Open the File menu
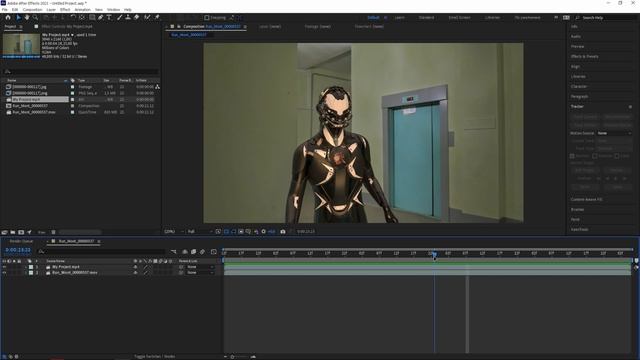Image resolution: width=640 pixels, height=360 pixels. (4, 9)
